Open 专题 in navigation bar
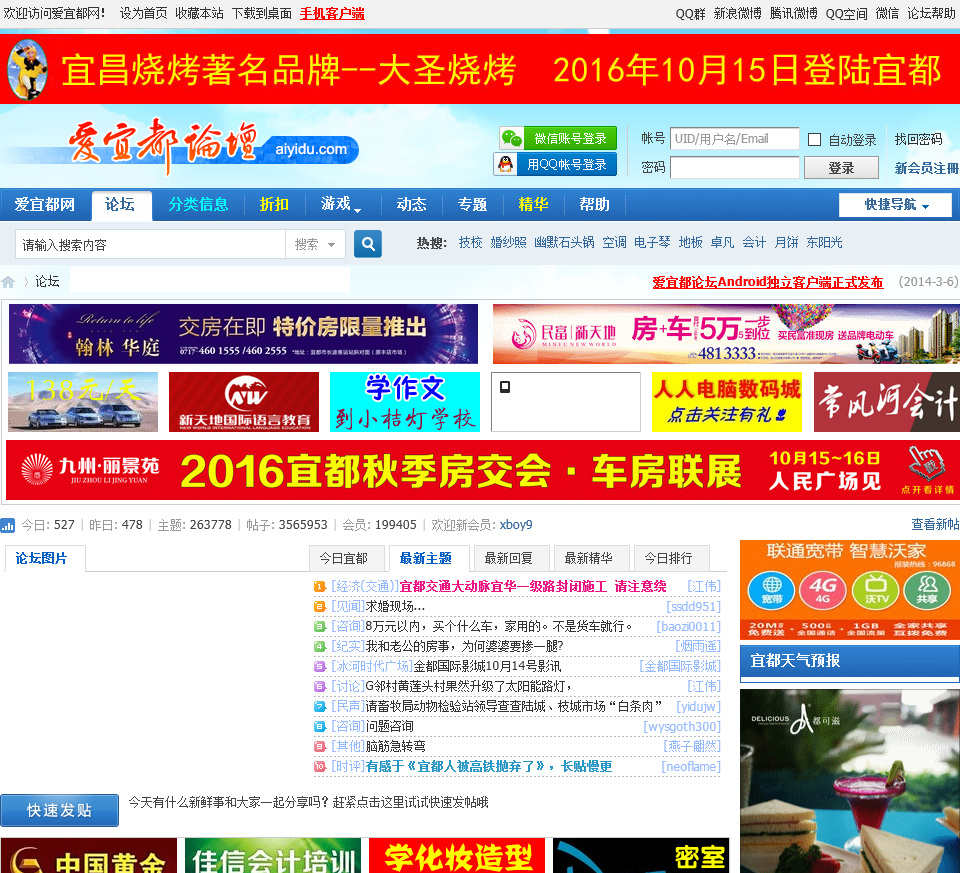 [472, 204]
